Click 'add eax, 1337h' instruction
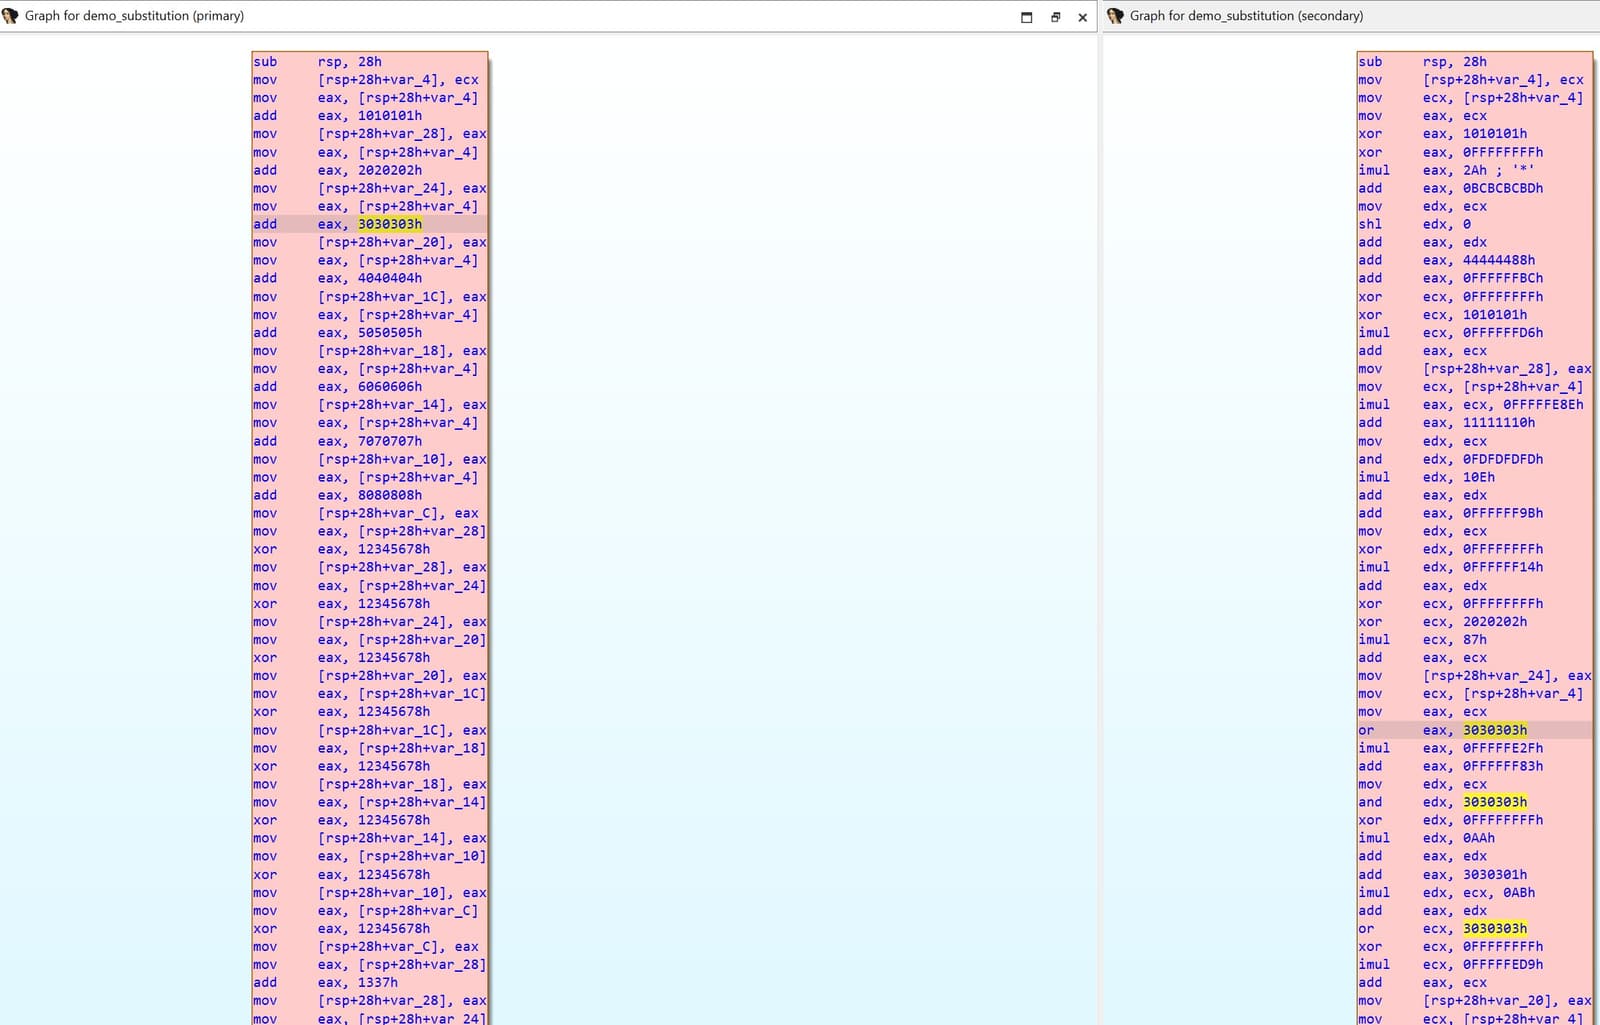Viewport: 1600px width, 1025px height. pos(326,983)
